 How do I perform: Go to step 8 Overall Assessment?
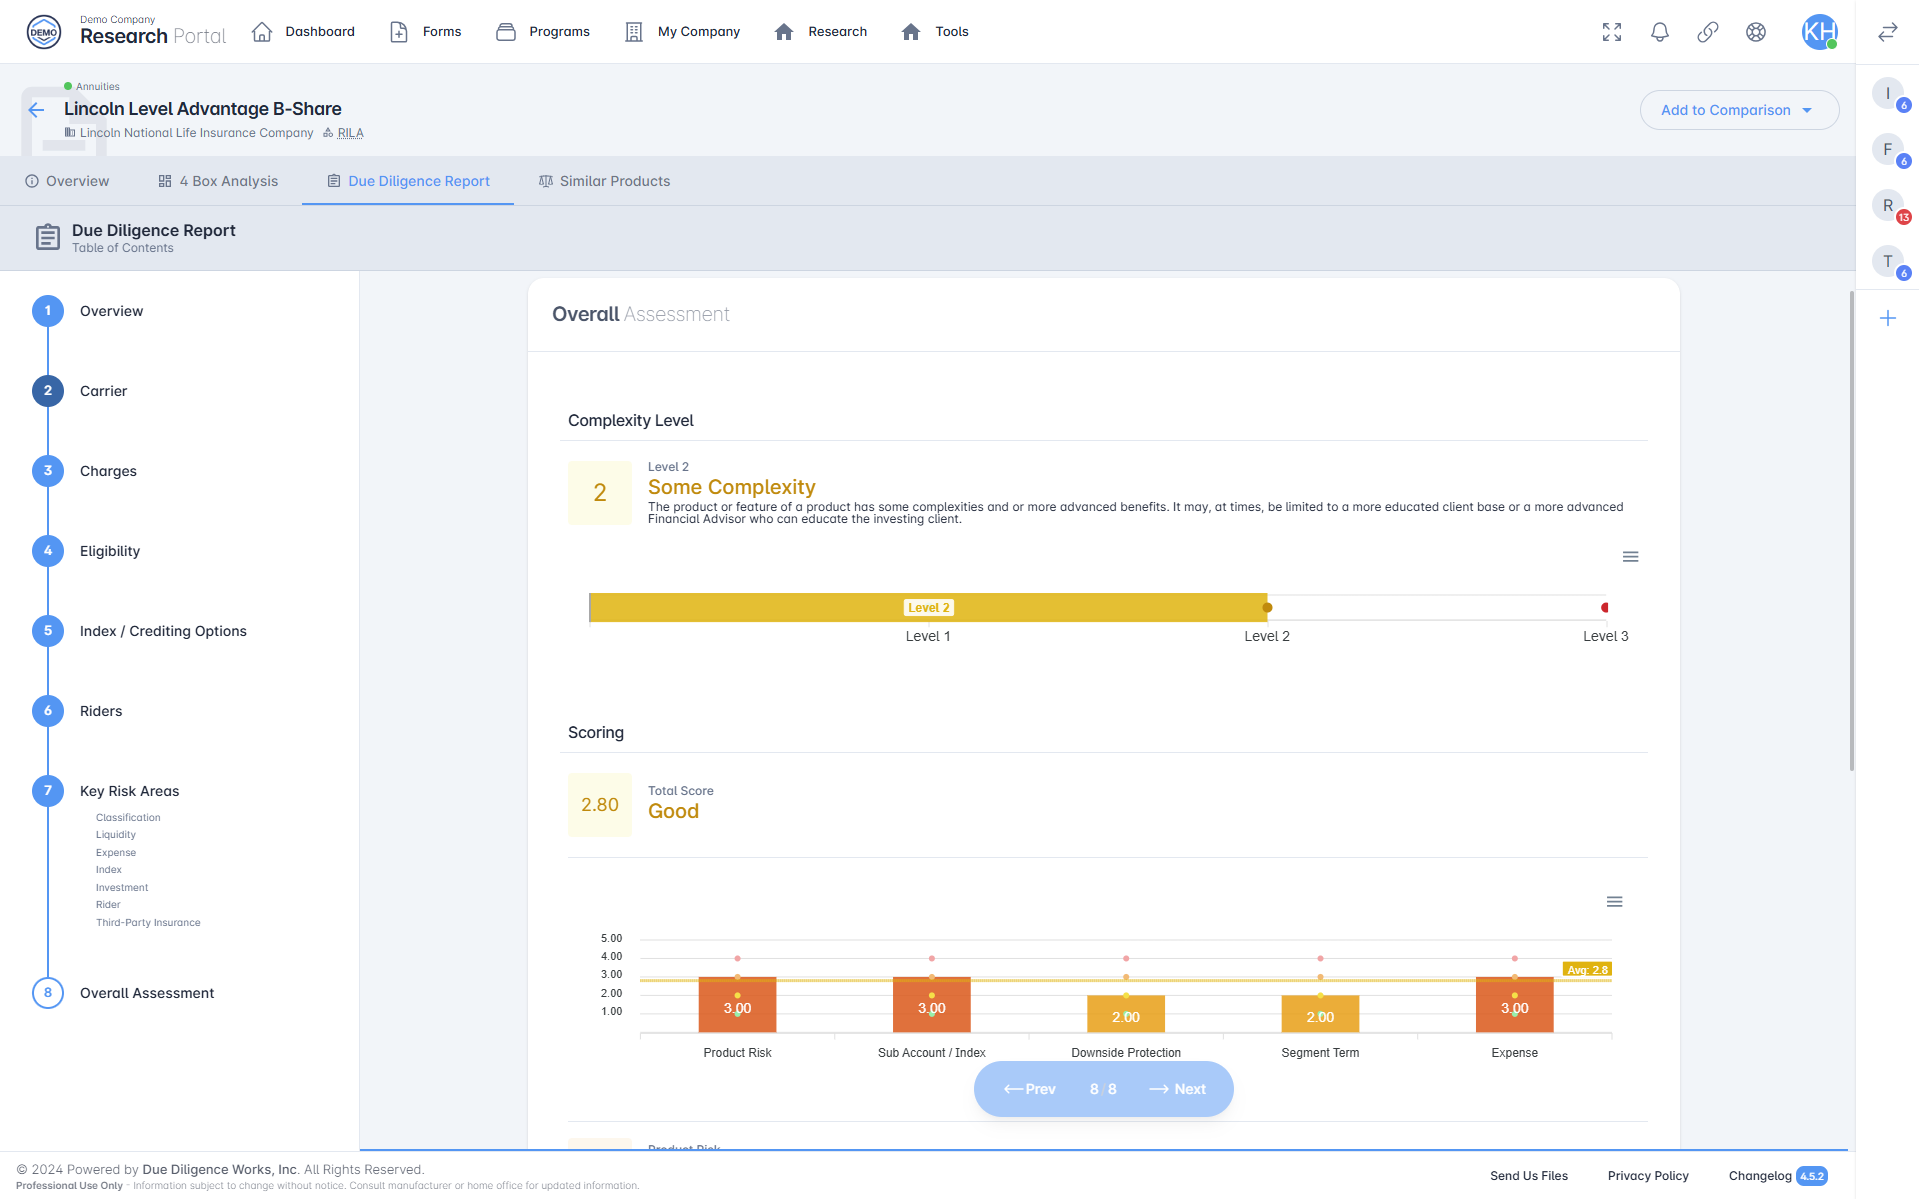click(x=123, y=993)
